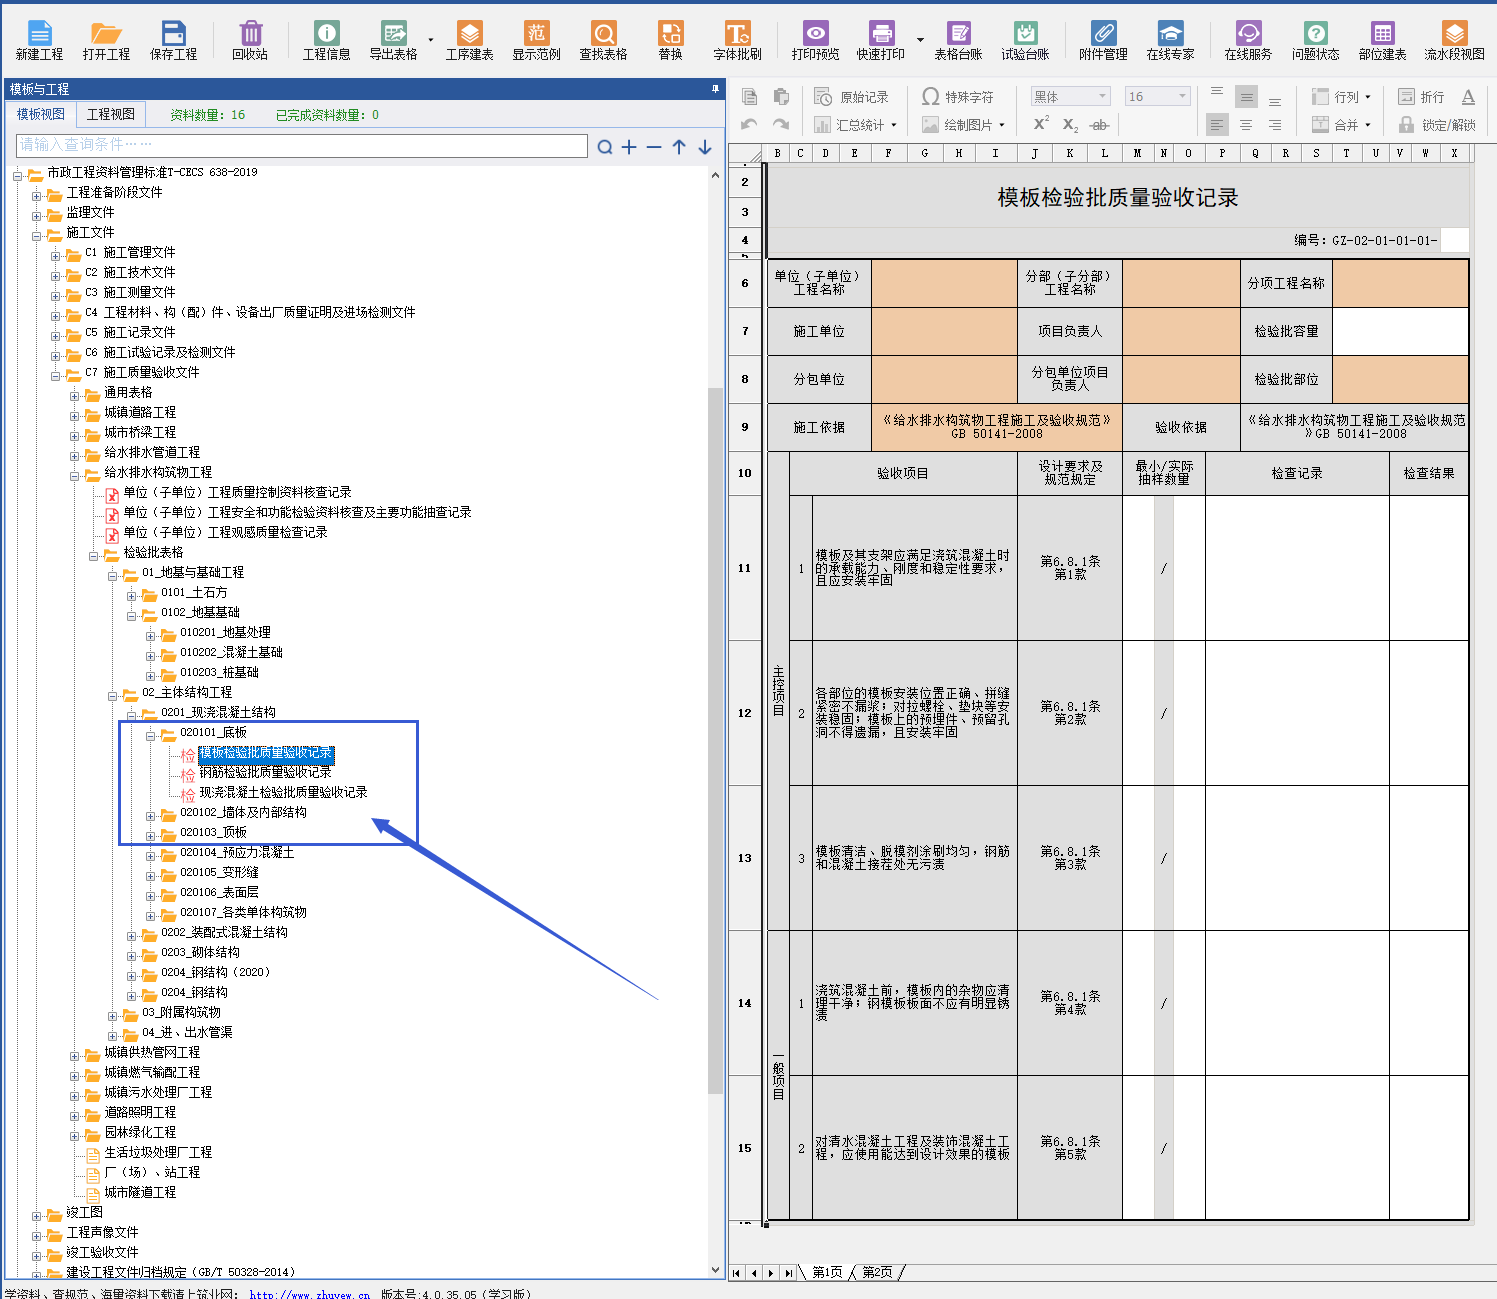Screen dimensions: 1497x1299
Task: Apply subscript formatting X₂
Action: (1070, 124)
